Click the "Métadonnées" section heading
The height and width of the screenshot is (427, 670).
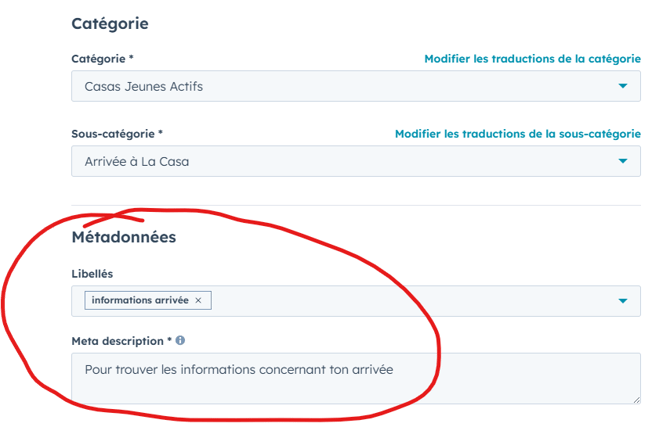(x=124, y=237)
